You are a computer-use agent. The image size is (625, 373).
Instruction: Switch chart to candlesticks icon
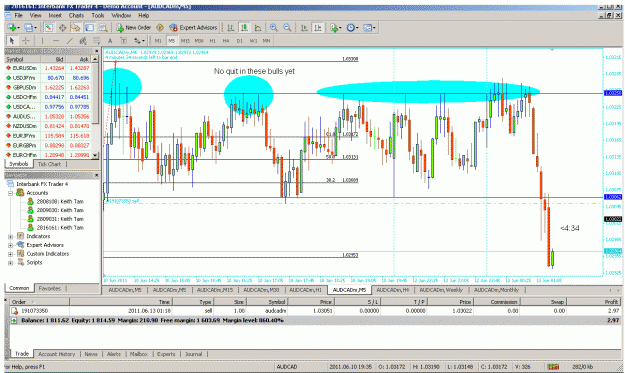coord(244,27)
